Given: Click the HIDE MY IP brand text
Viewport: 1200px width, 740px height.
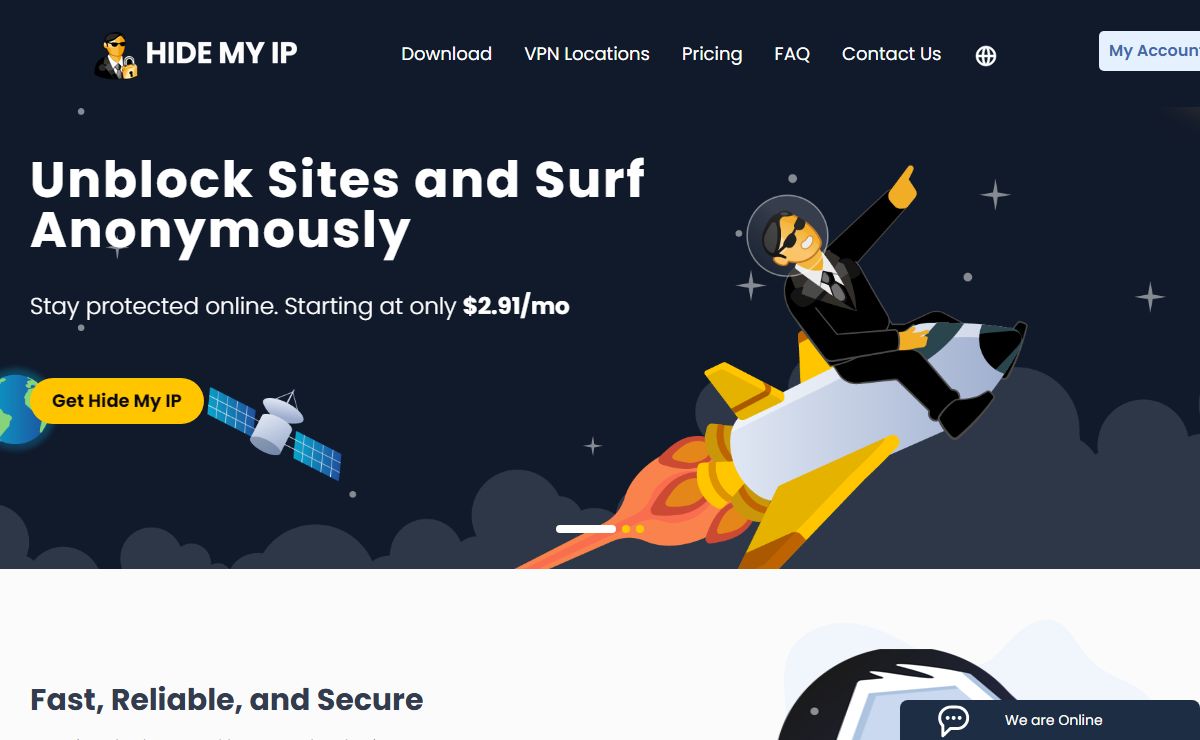Looking at the screenshot, I should 222,53.
